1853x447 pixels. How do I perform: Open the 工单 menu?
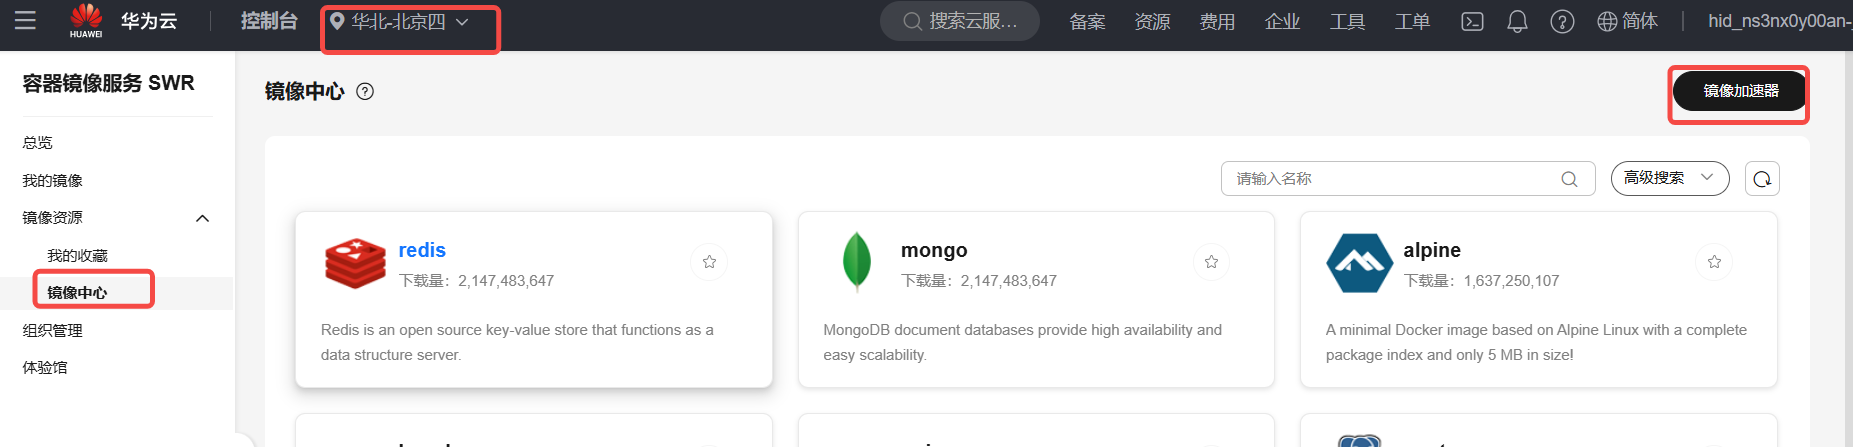point(1412,22)
